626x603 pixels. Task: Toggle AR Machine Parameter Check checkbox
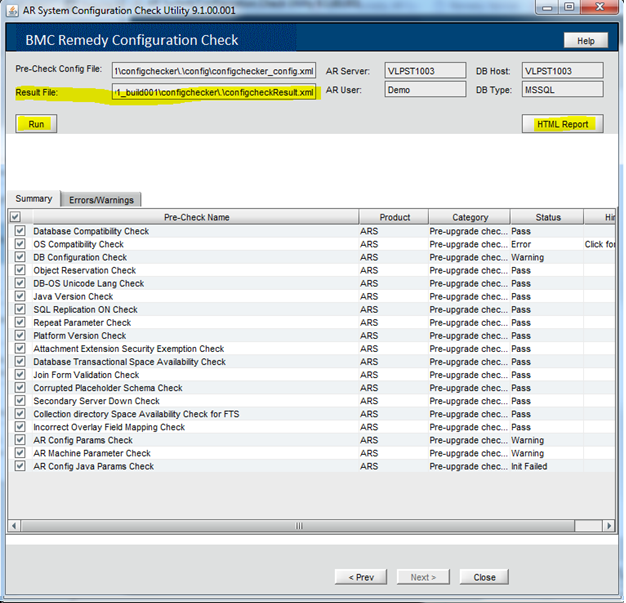coord(20,453)
